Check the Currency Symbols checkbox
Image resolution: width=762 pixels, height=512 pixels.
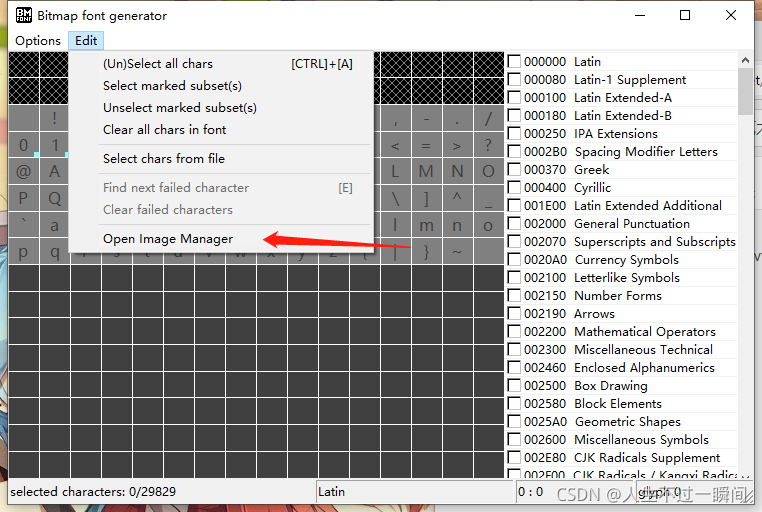pyautogui.click(x=514, y=259)
